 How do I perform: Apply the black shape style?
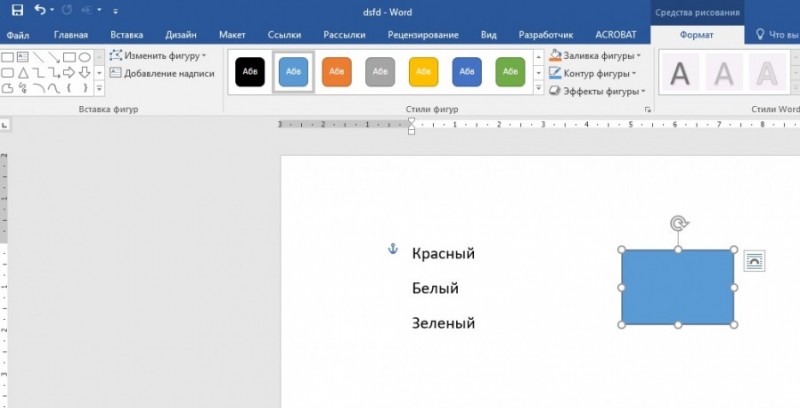(x=250, y=72)
